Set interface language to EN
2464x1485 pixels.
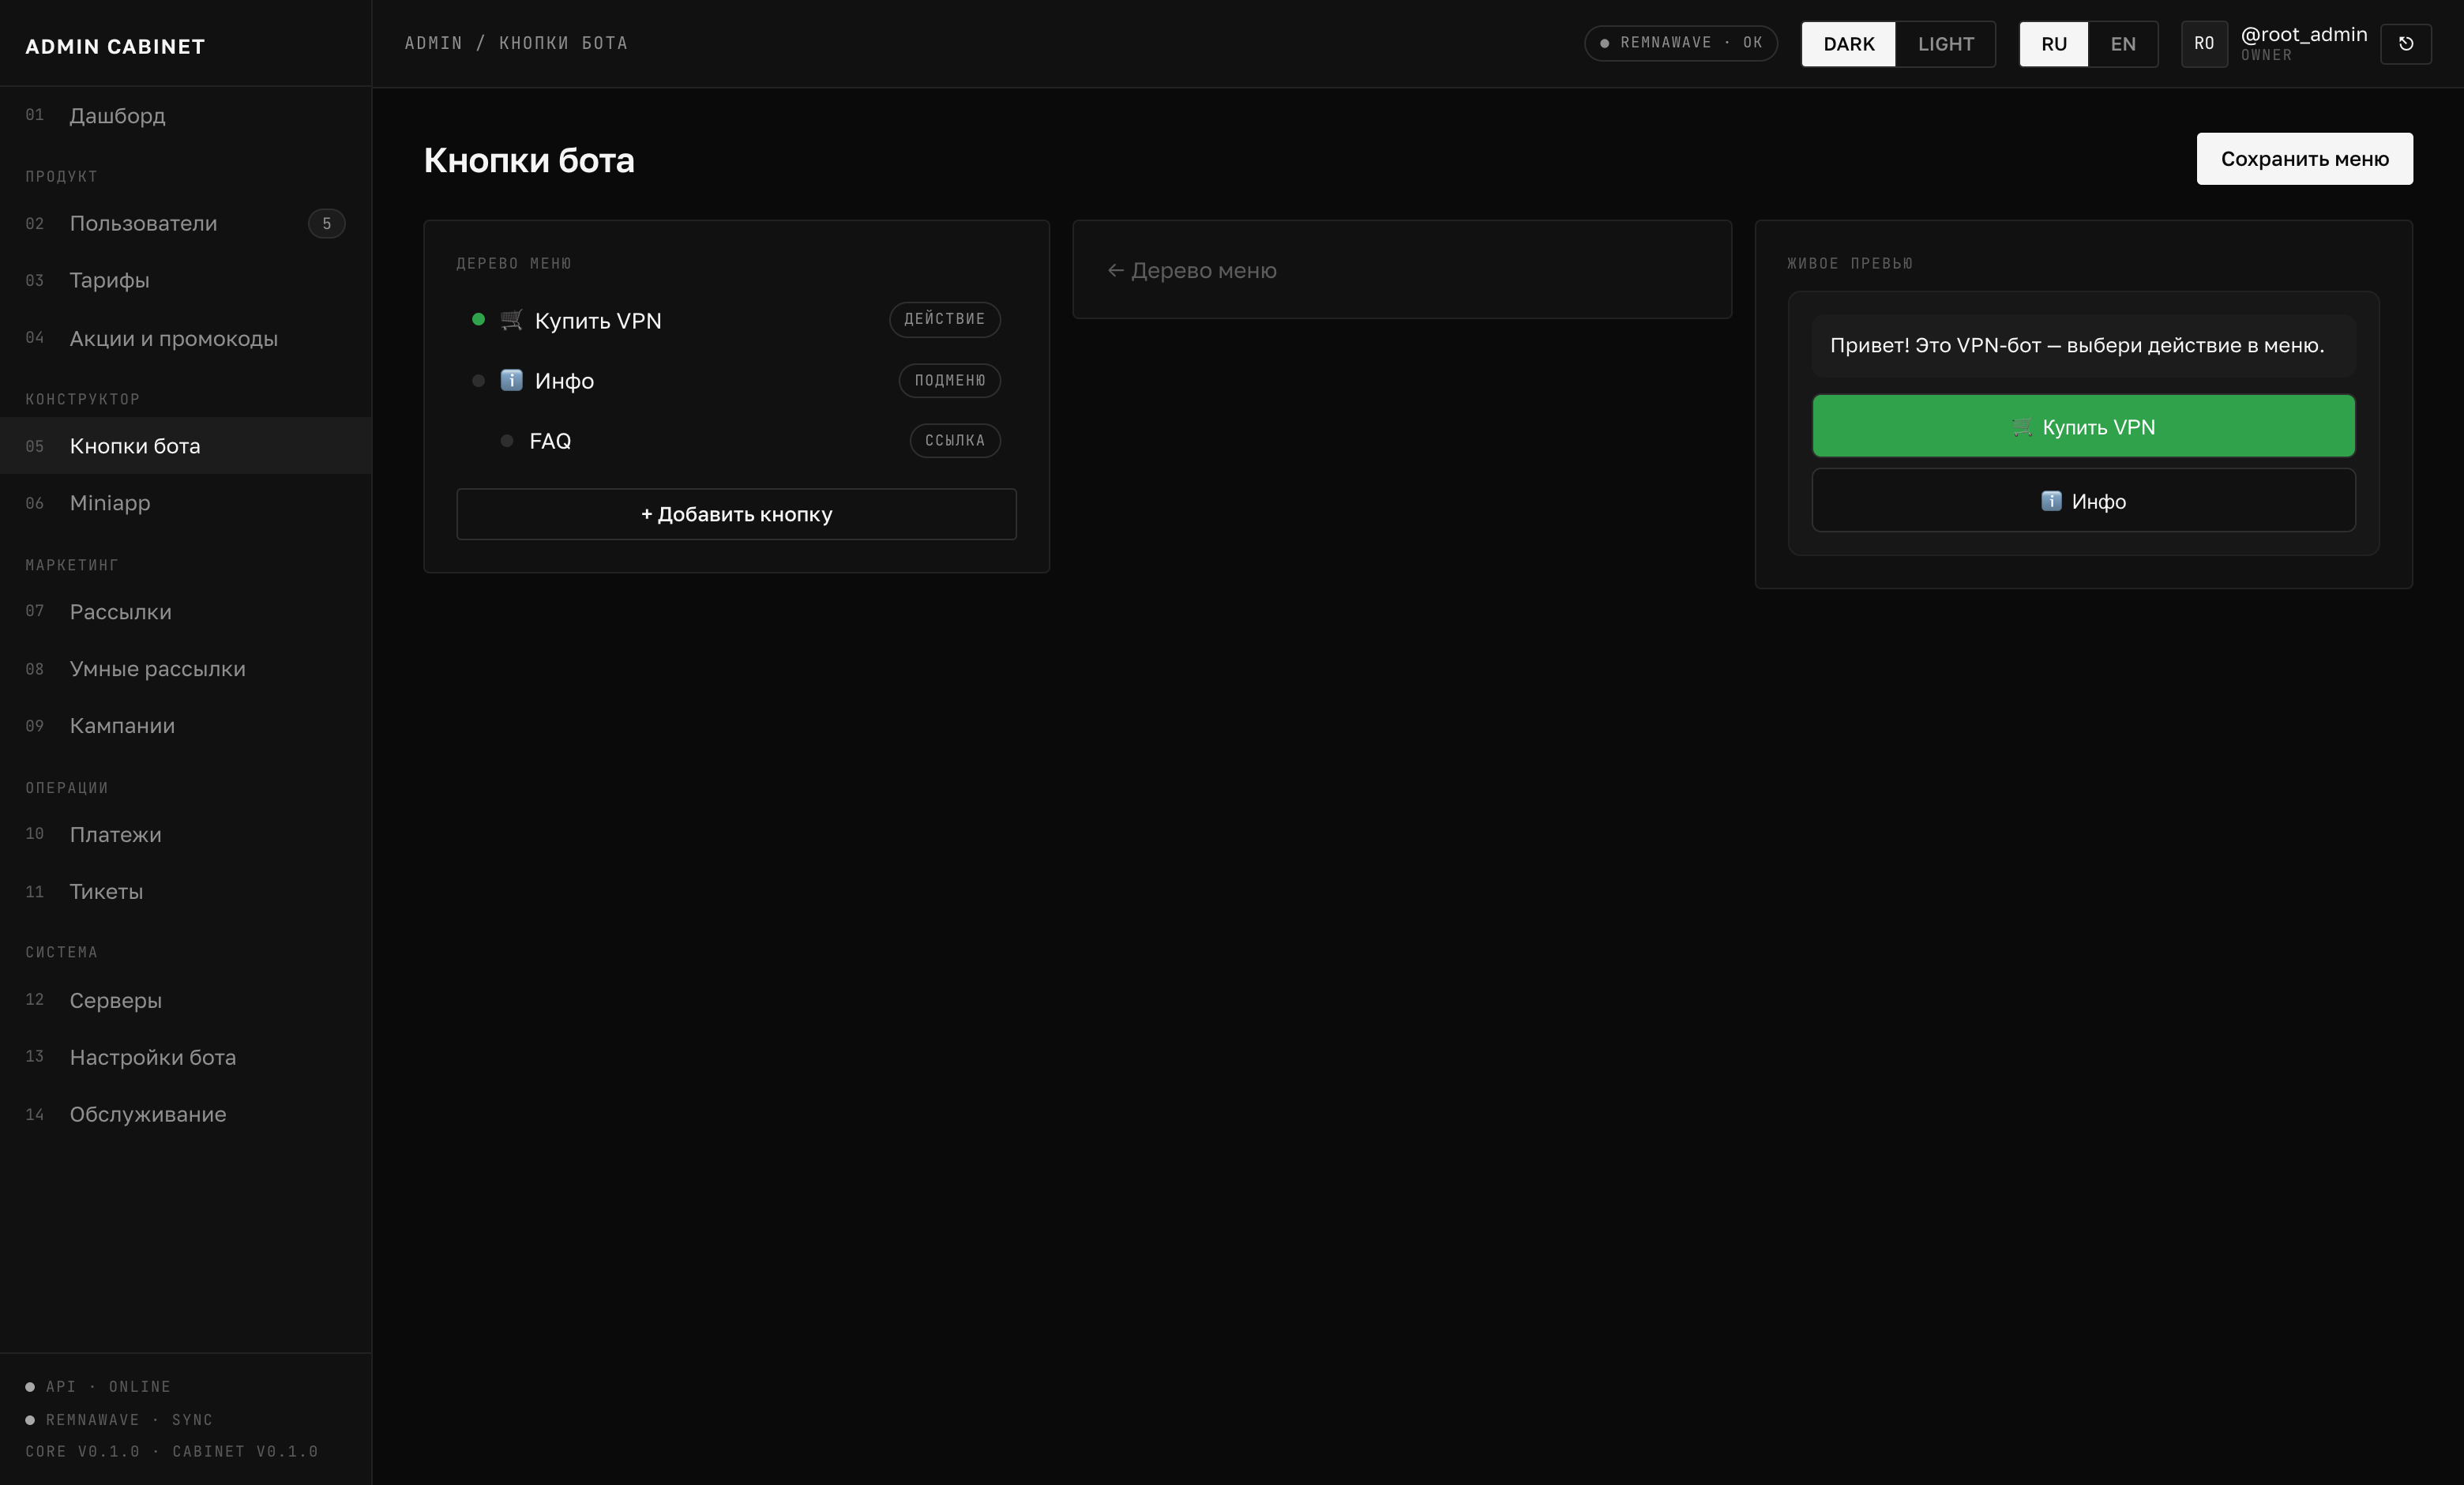[x=2122, y=44]
